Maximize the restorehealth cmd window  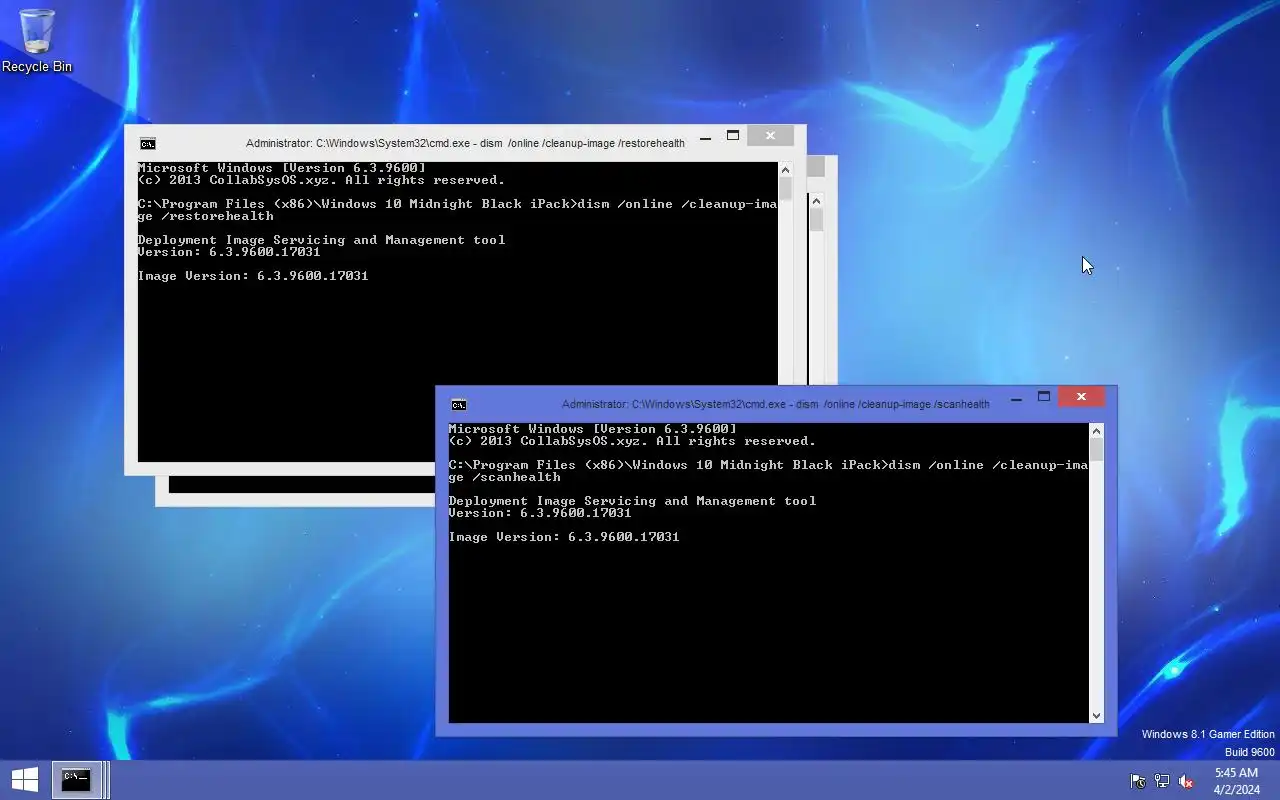(x=733, y=136)
